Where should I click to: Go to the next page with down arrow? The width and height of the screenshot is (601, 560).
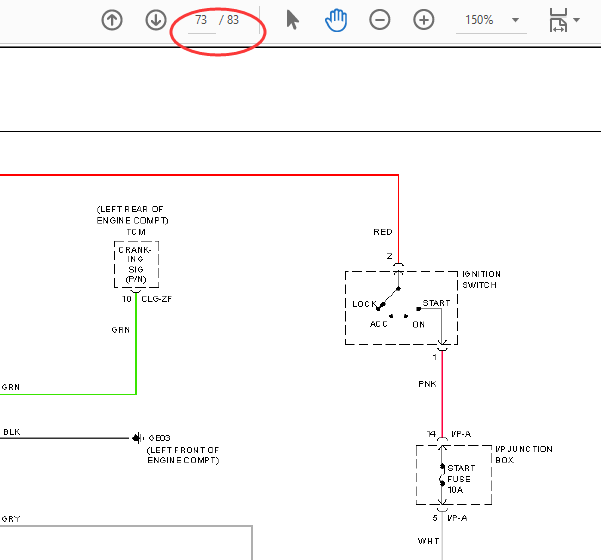pyautogui.click(x=156, y=20)
